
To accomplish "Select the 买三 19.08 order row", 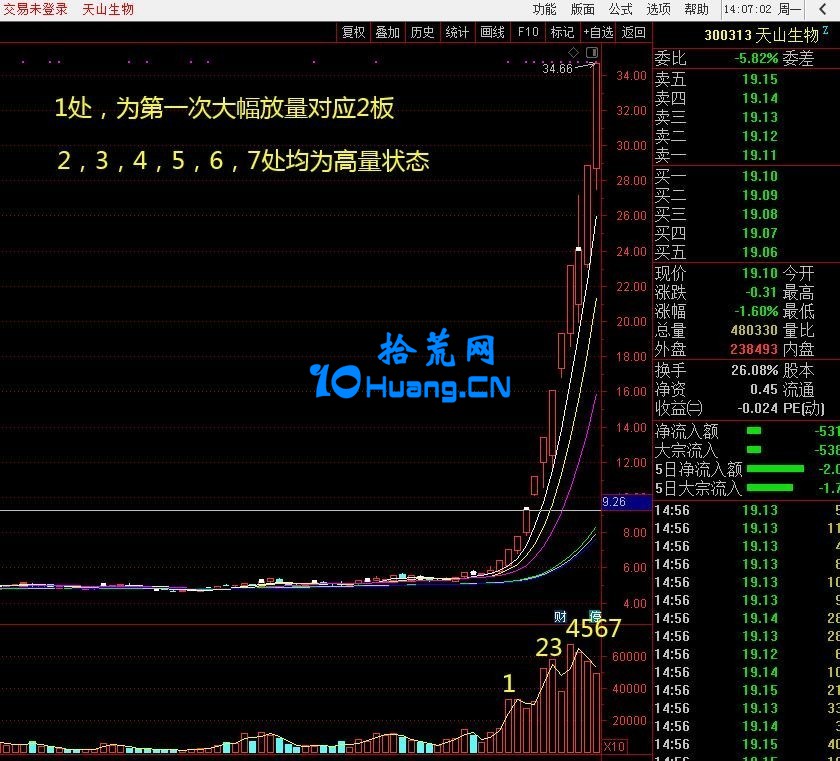I will point(746,214).
